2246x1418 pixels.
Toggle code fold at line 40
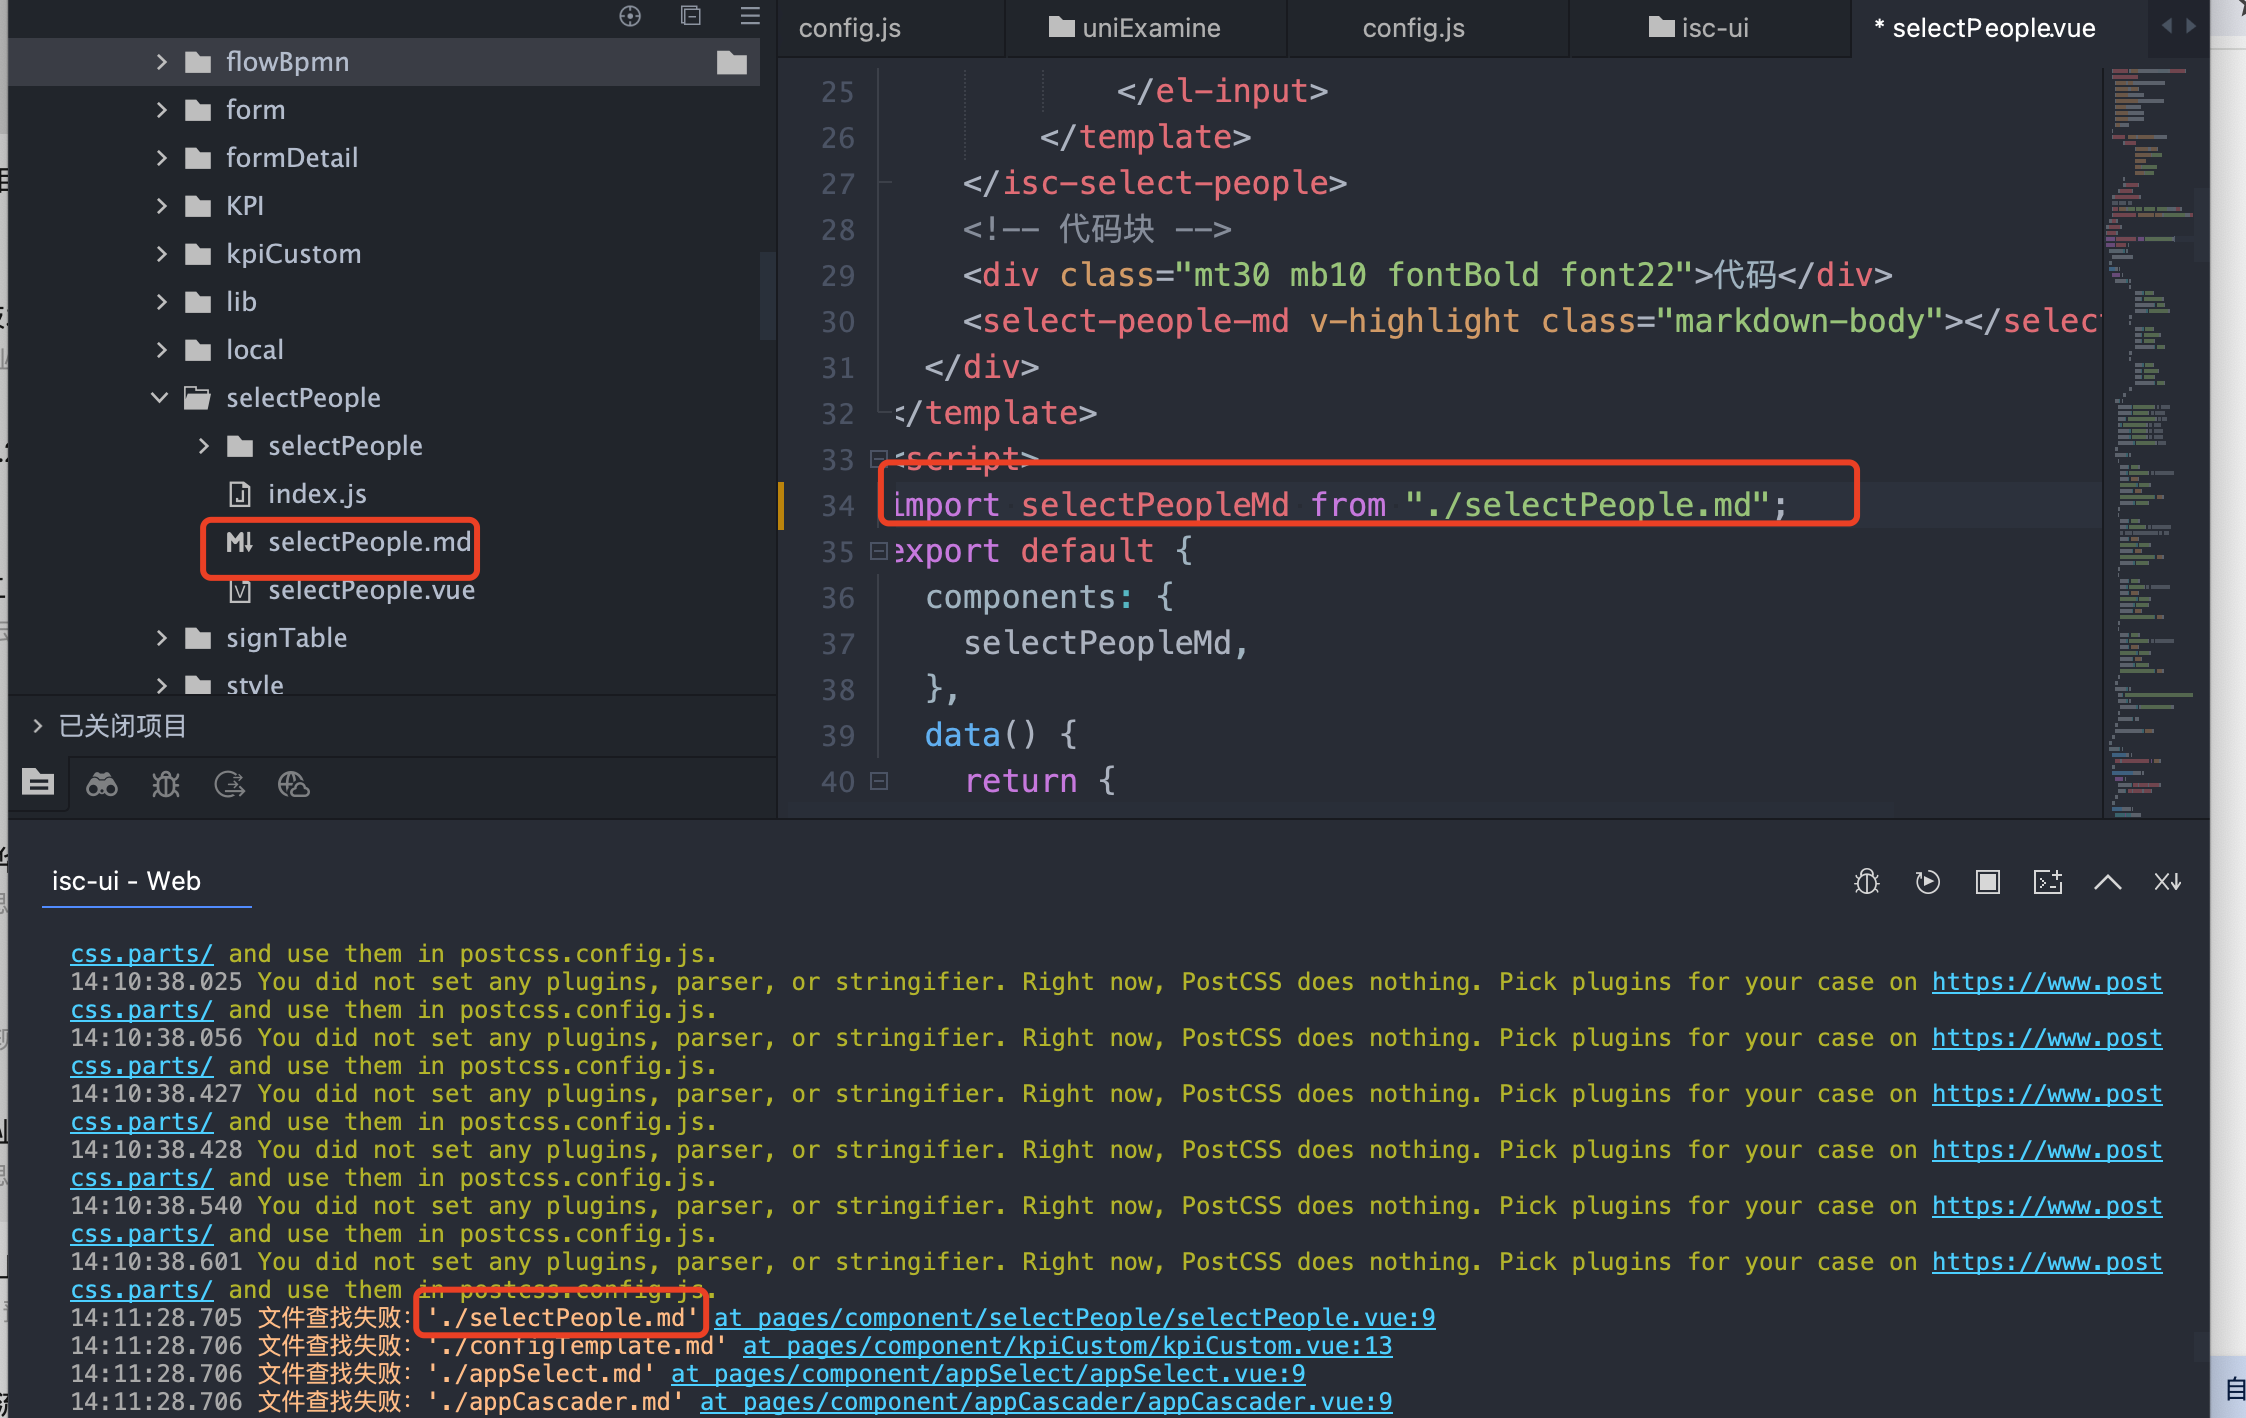(879, 781)
